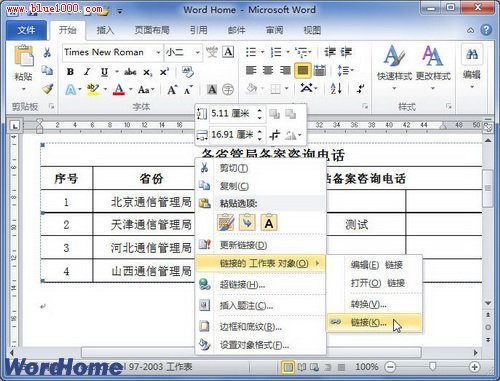Screen dimensions: 500x381
Task: Click the Paste clipboard icon
Action: pos(23,56)
